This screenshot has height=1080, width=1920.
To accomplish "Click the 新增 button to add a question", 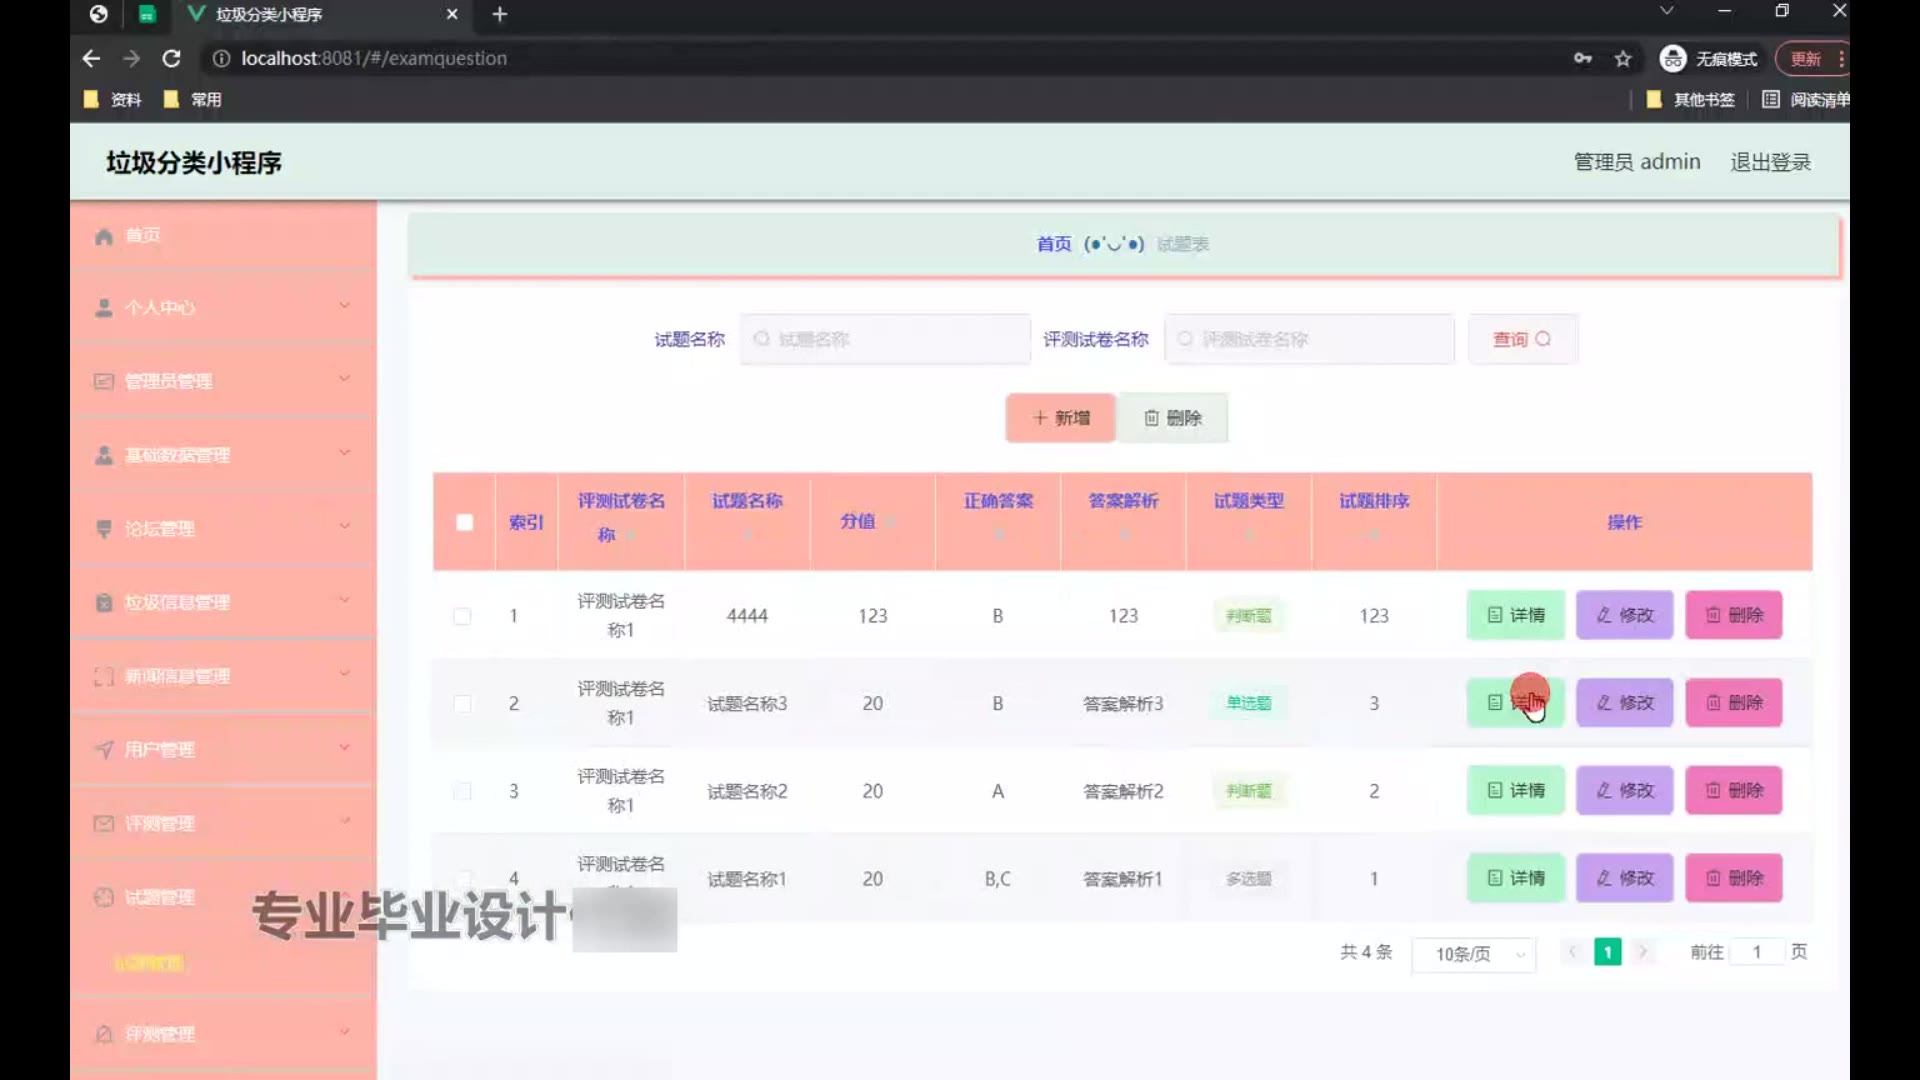I will [1060, 418].
